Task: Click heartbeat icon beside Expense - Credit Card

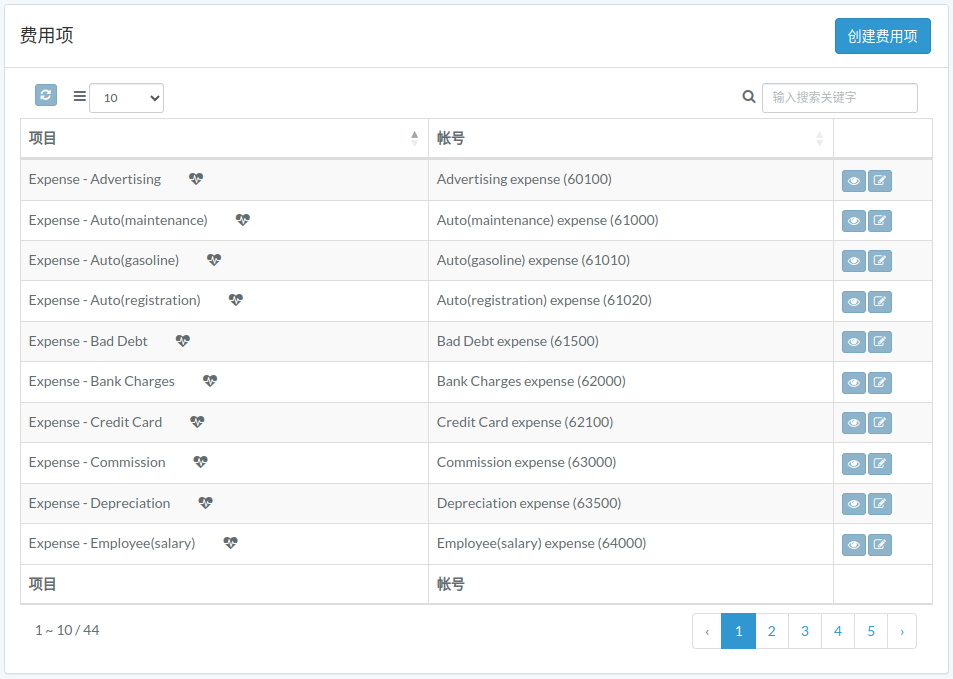Action: click(198, 422)
